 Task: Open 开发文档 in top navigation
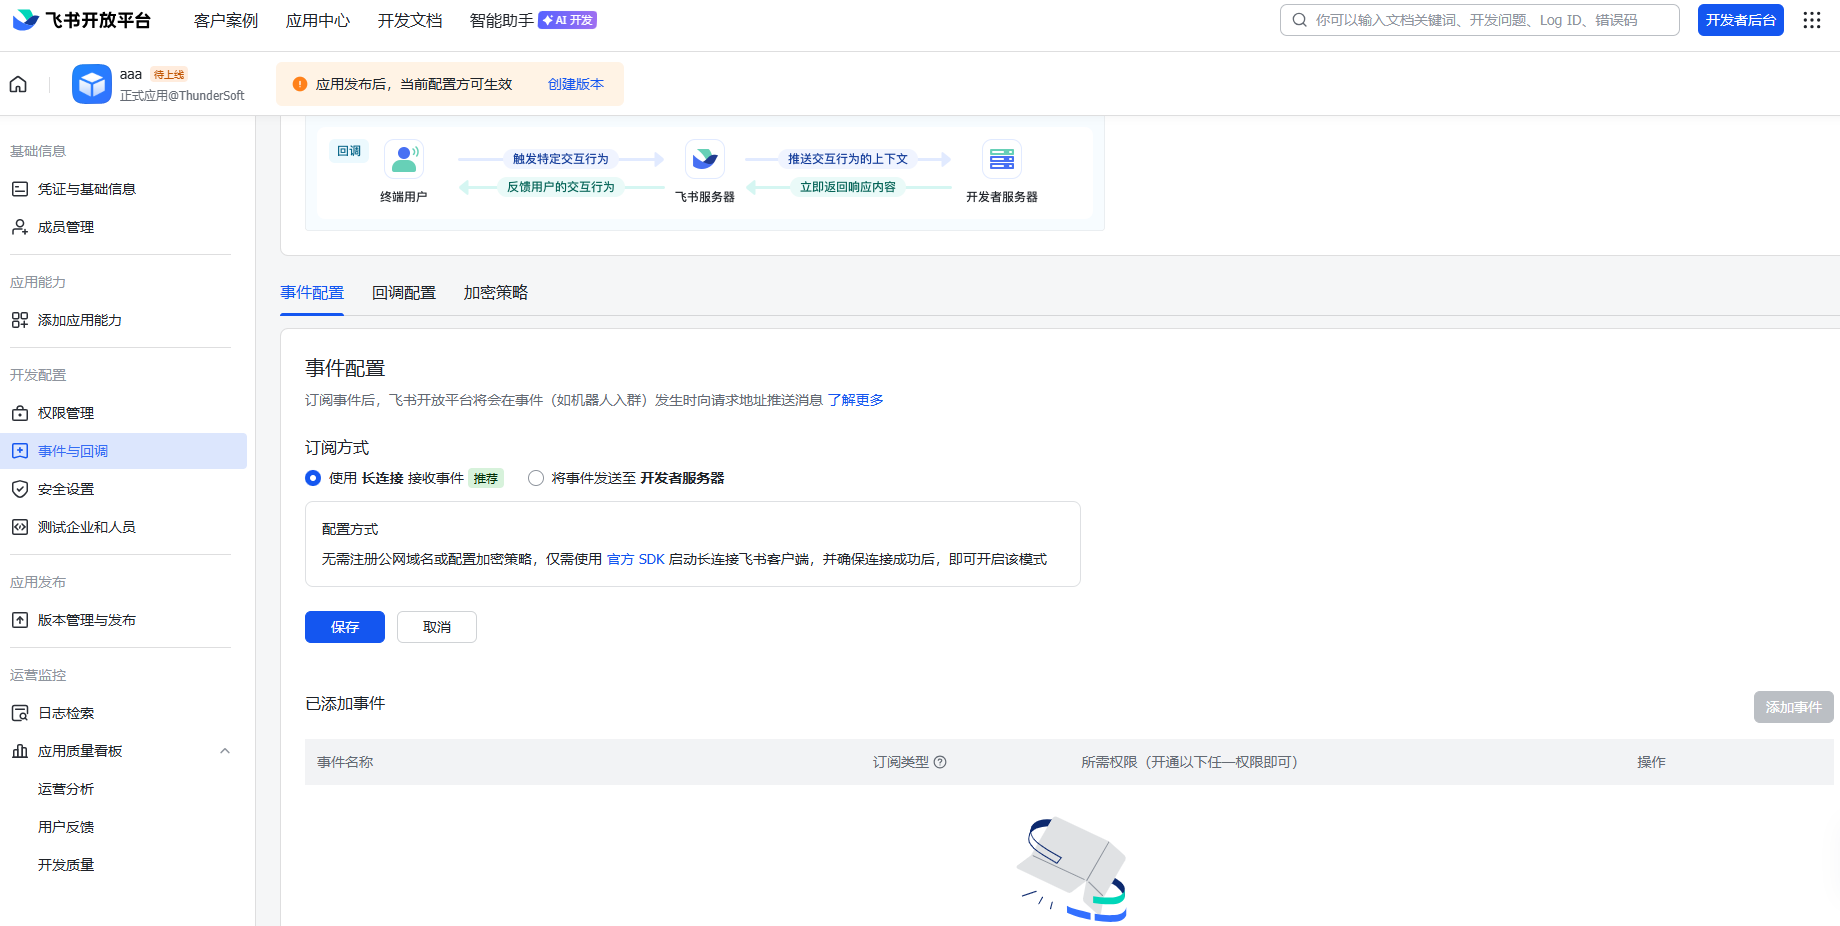[410, 20]
